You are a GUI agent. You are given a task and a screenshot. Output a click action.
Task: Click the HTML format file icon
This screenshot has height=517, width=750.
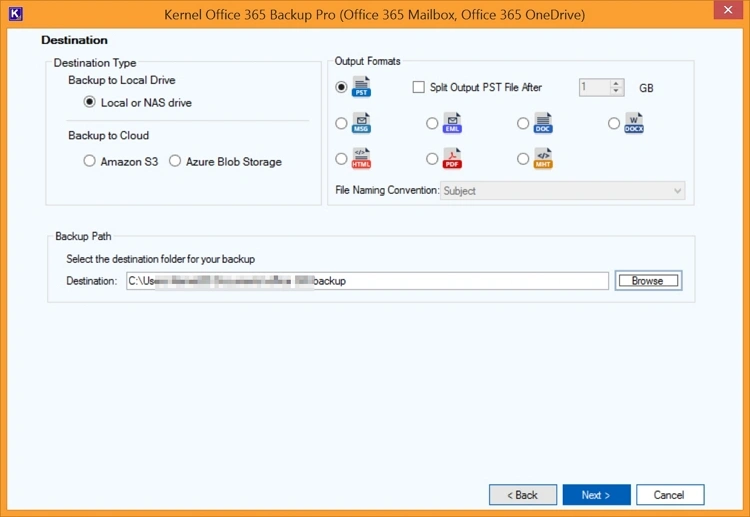tap(361, 158)
